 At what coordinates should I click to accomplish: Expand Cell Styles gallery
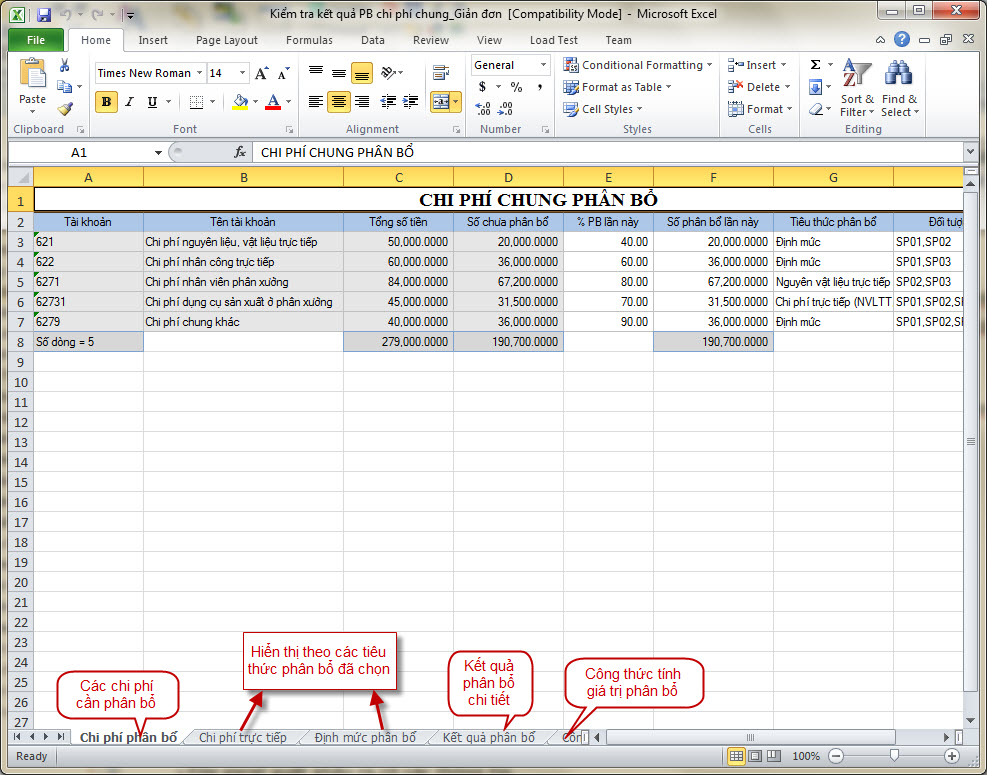(x=603, y=109)
